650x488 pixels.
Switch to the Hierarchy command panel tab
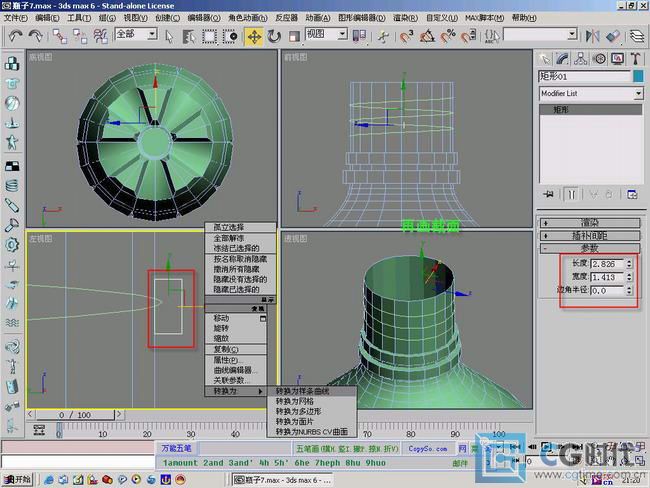[x=581, y=59]
